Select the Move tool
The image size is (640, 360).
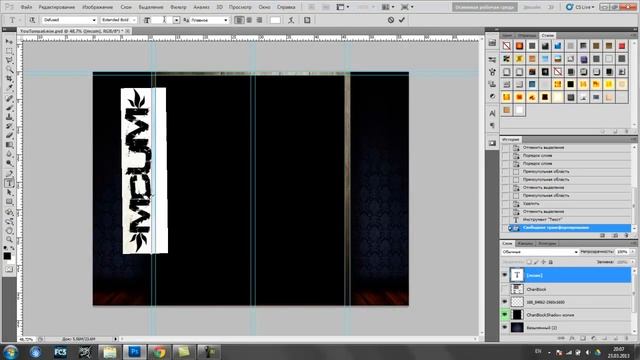coord(9,42)
